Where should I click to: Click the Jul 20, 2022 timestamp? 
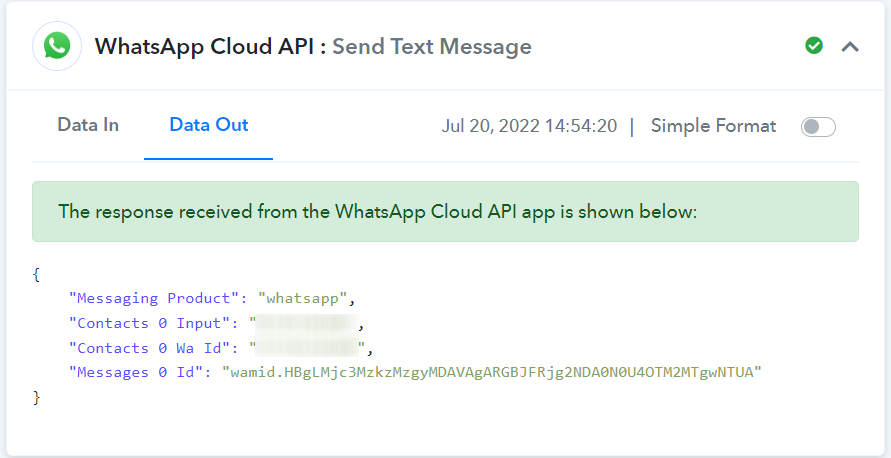click(529, 126)
